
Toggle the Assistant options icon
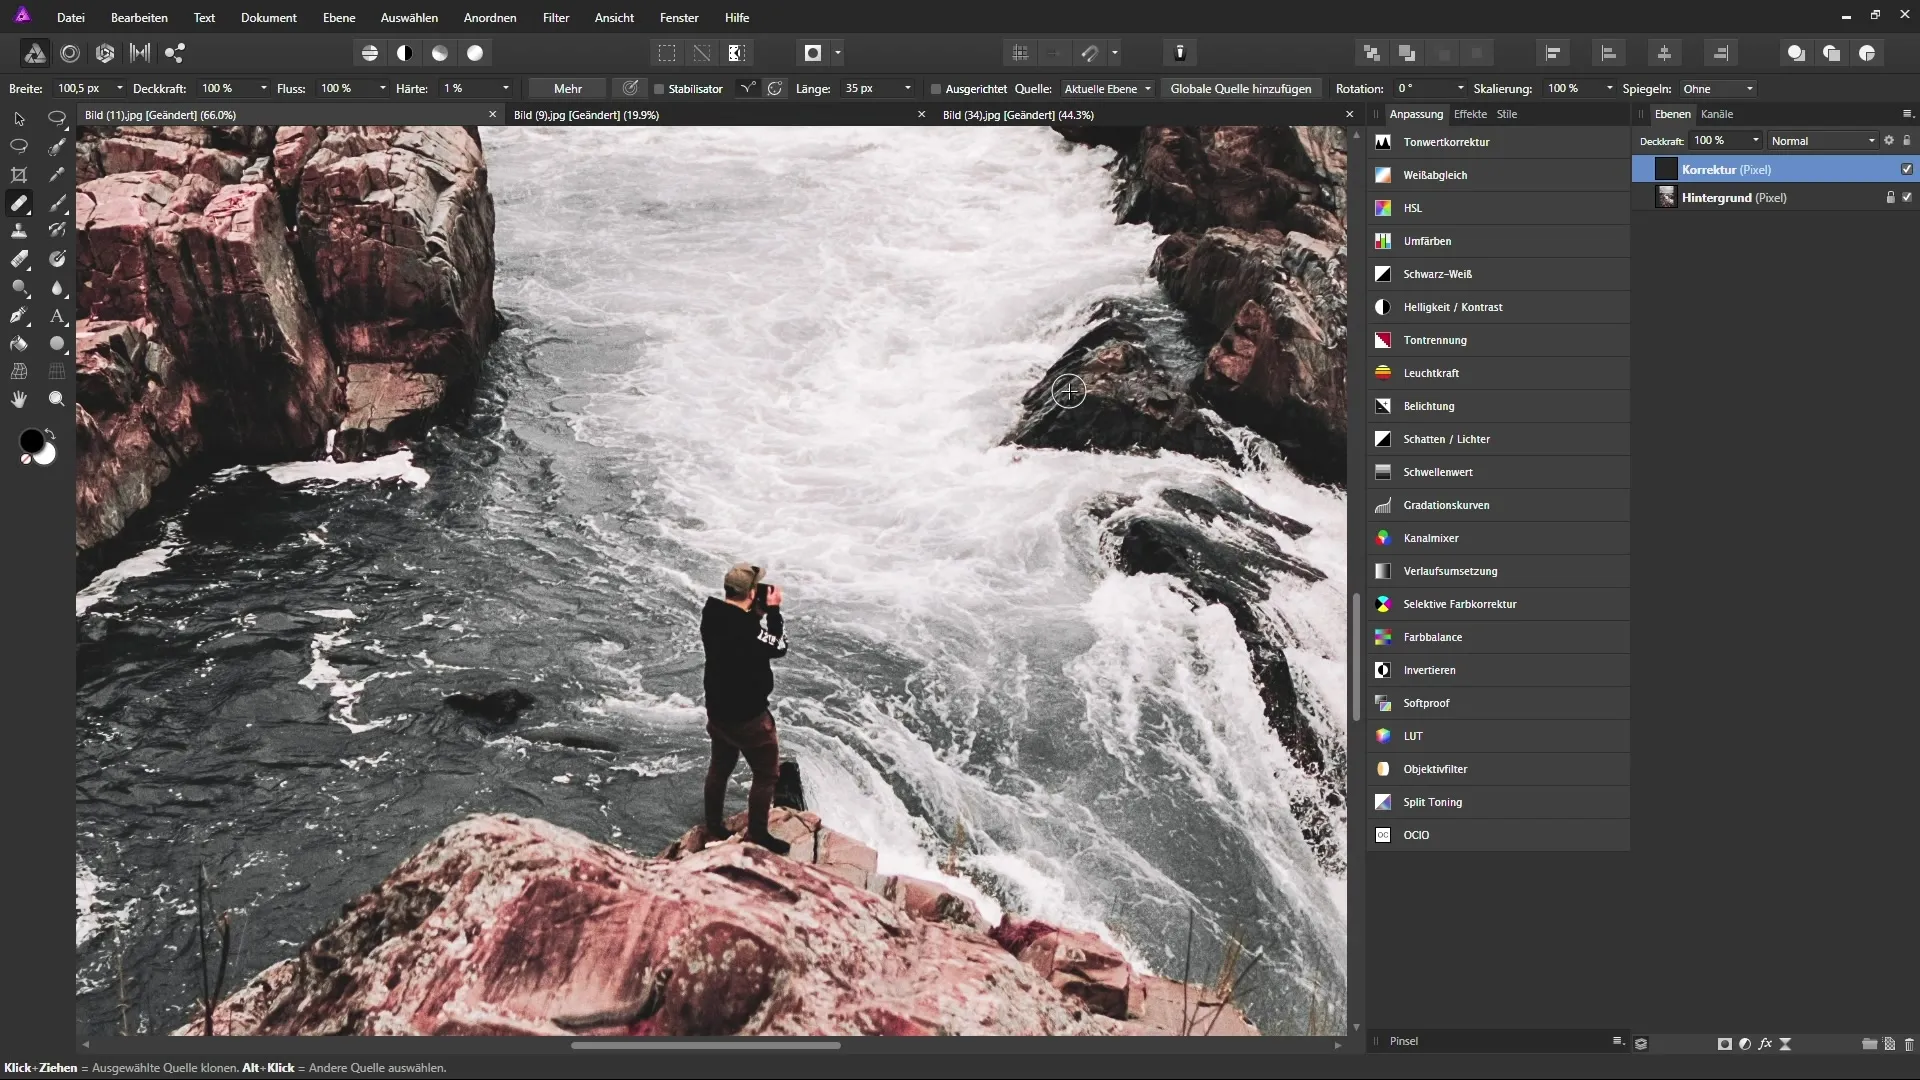1180,53
